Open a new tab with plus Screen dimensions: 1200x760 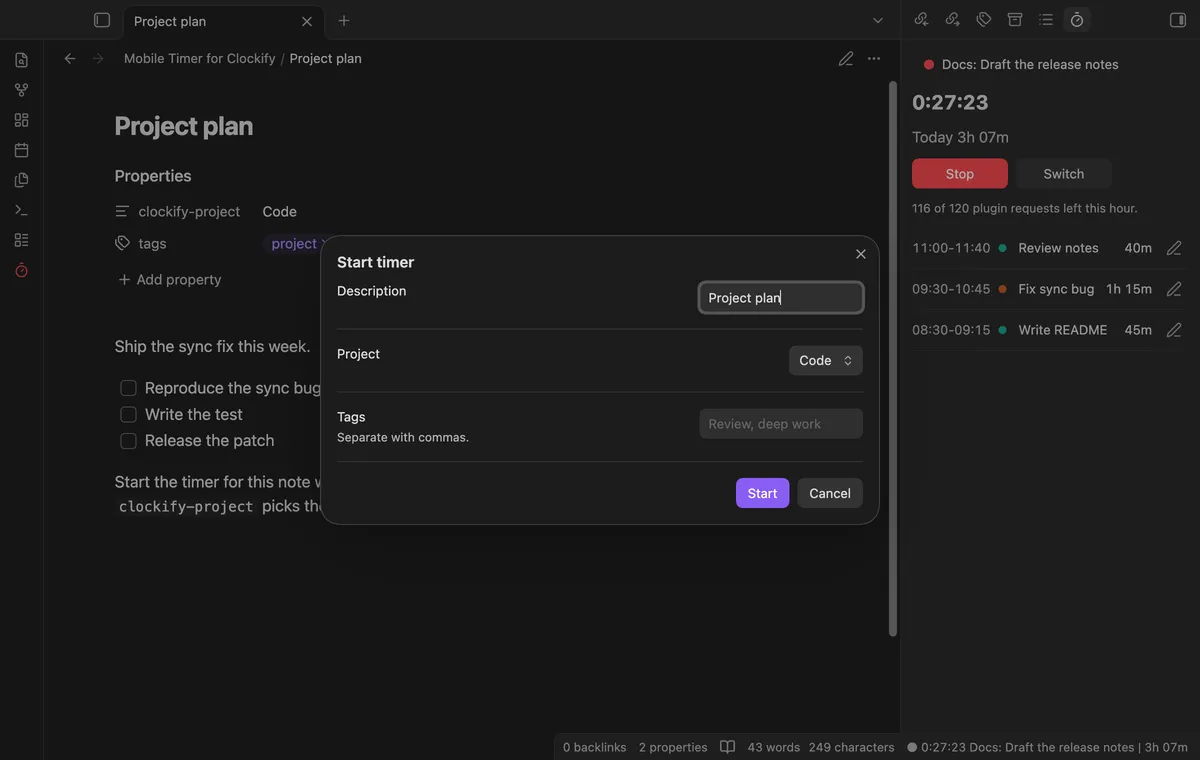344,20
